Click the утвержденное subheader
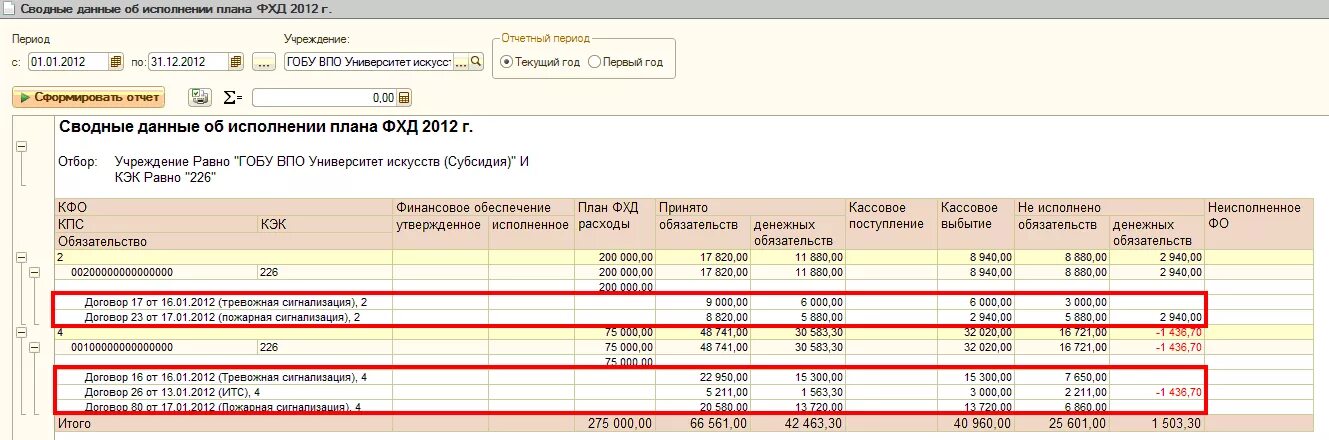Viewport: 1329px width, 440px height. point(438,224)
